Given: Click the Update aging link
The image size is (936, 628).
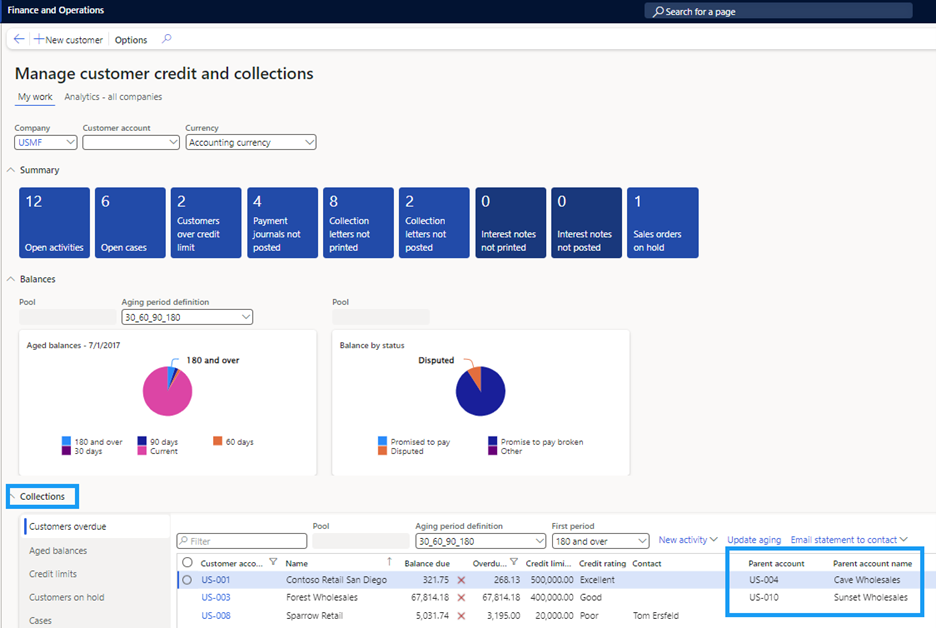Looking at the screenshot, I should [x=754, y=540].
